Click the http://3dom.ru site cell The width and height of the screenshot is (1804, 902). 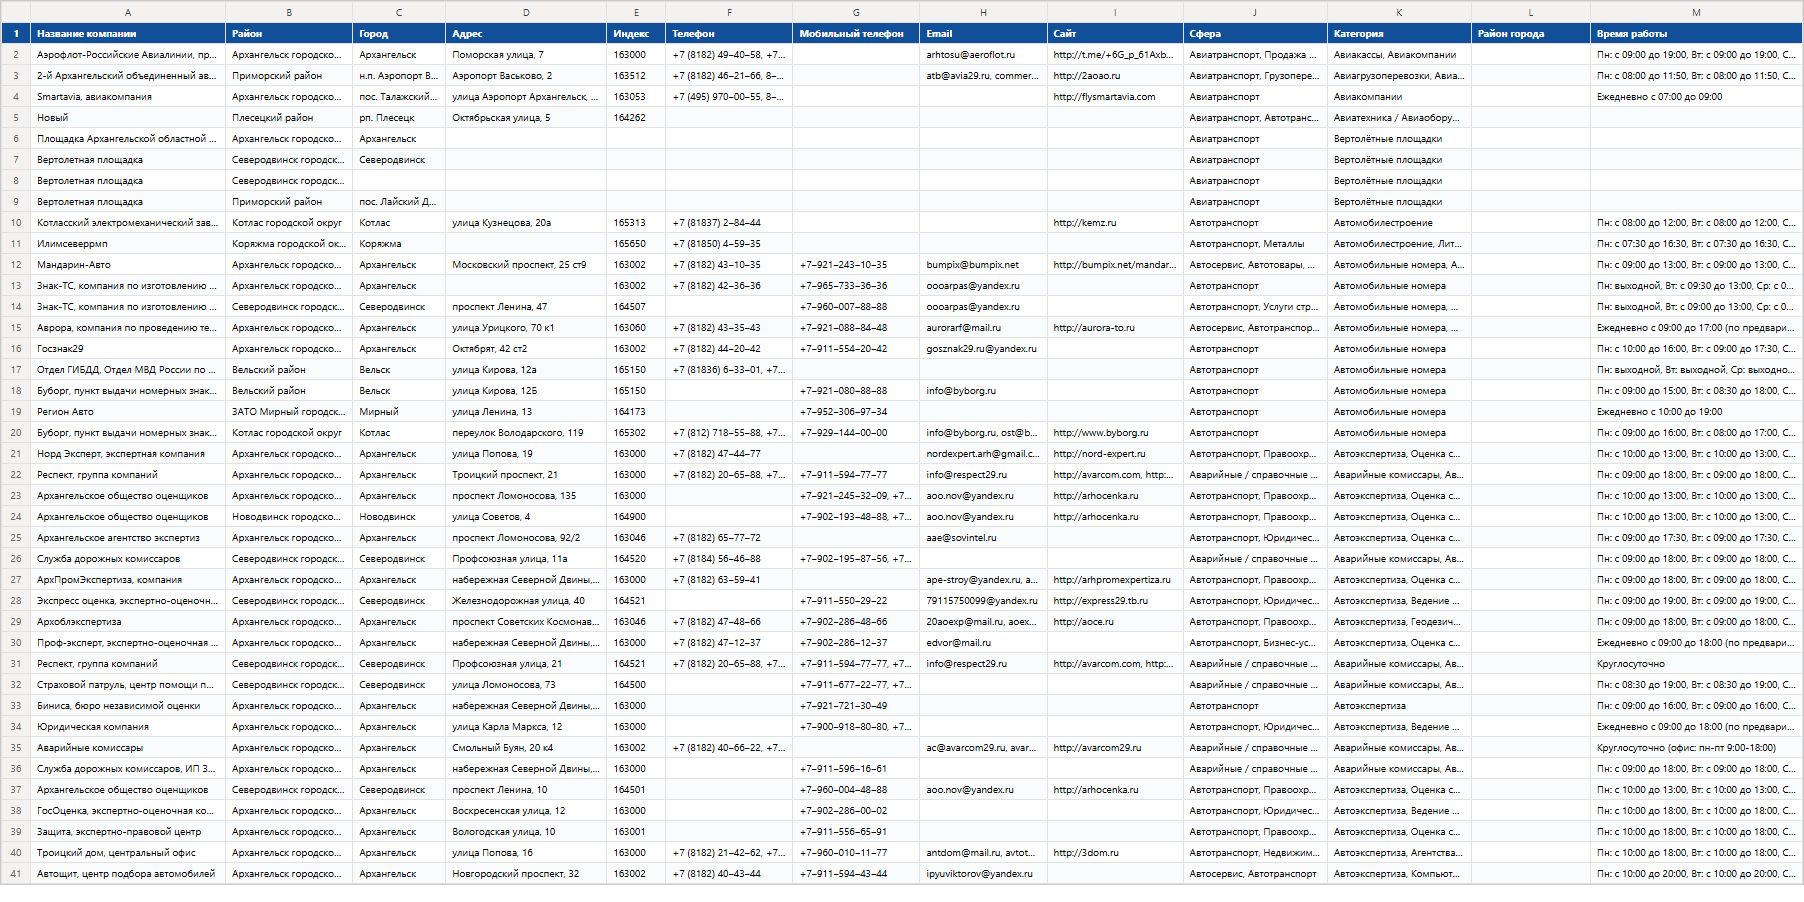point(1115,853)
